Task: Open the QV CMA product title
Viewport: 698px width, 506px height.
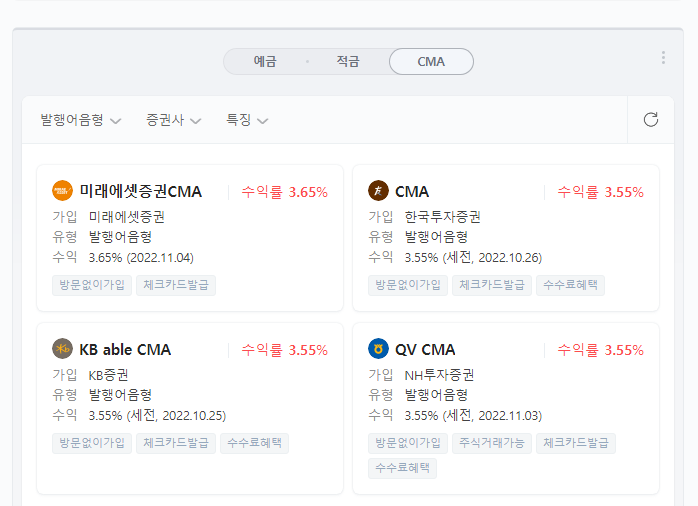Action: tap(425, 349)
